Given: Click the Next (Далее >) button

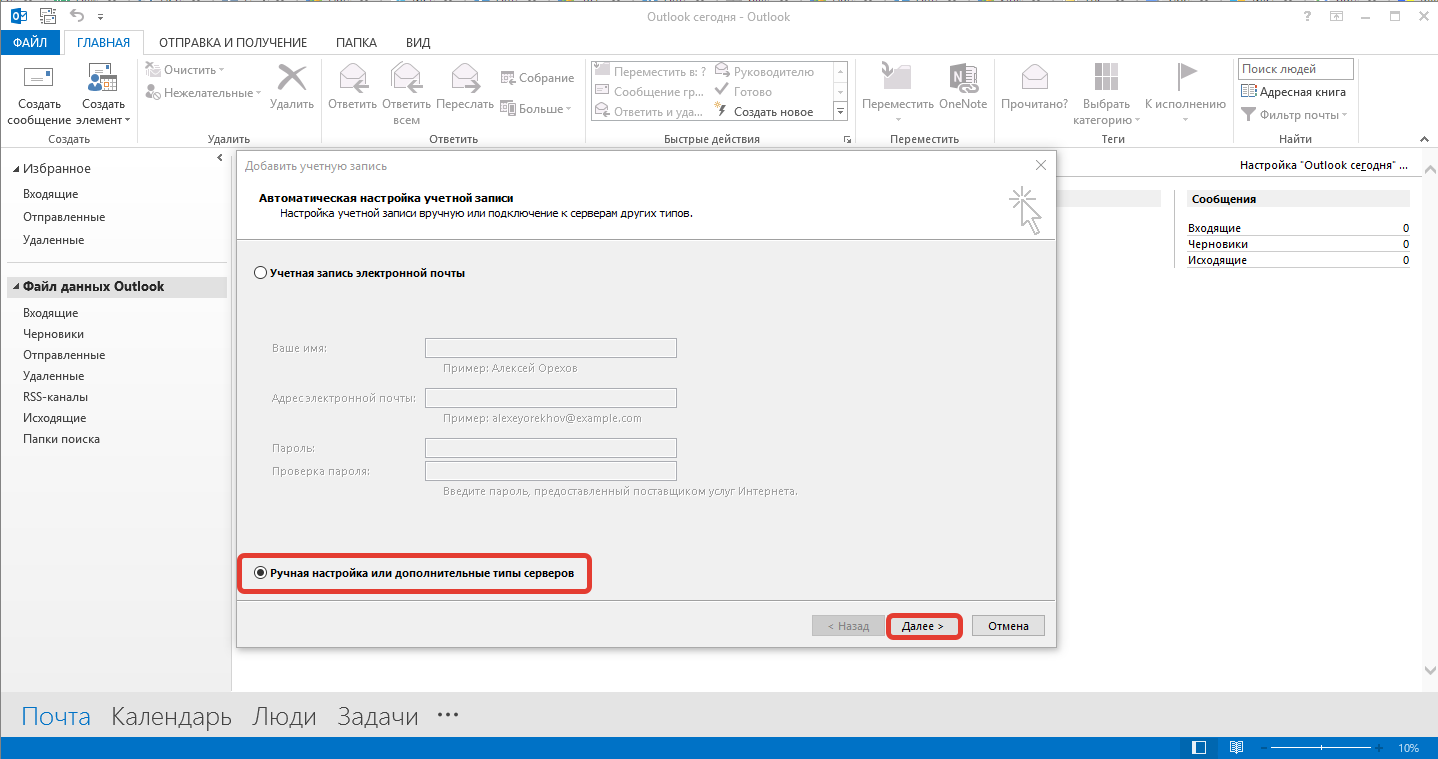Looking at the screenshot, I should (x=924, y=626).
